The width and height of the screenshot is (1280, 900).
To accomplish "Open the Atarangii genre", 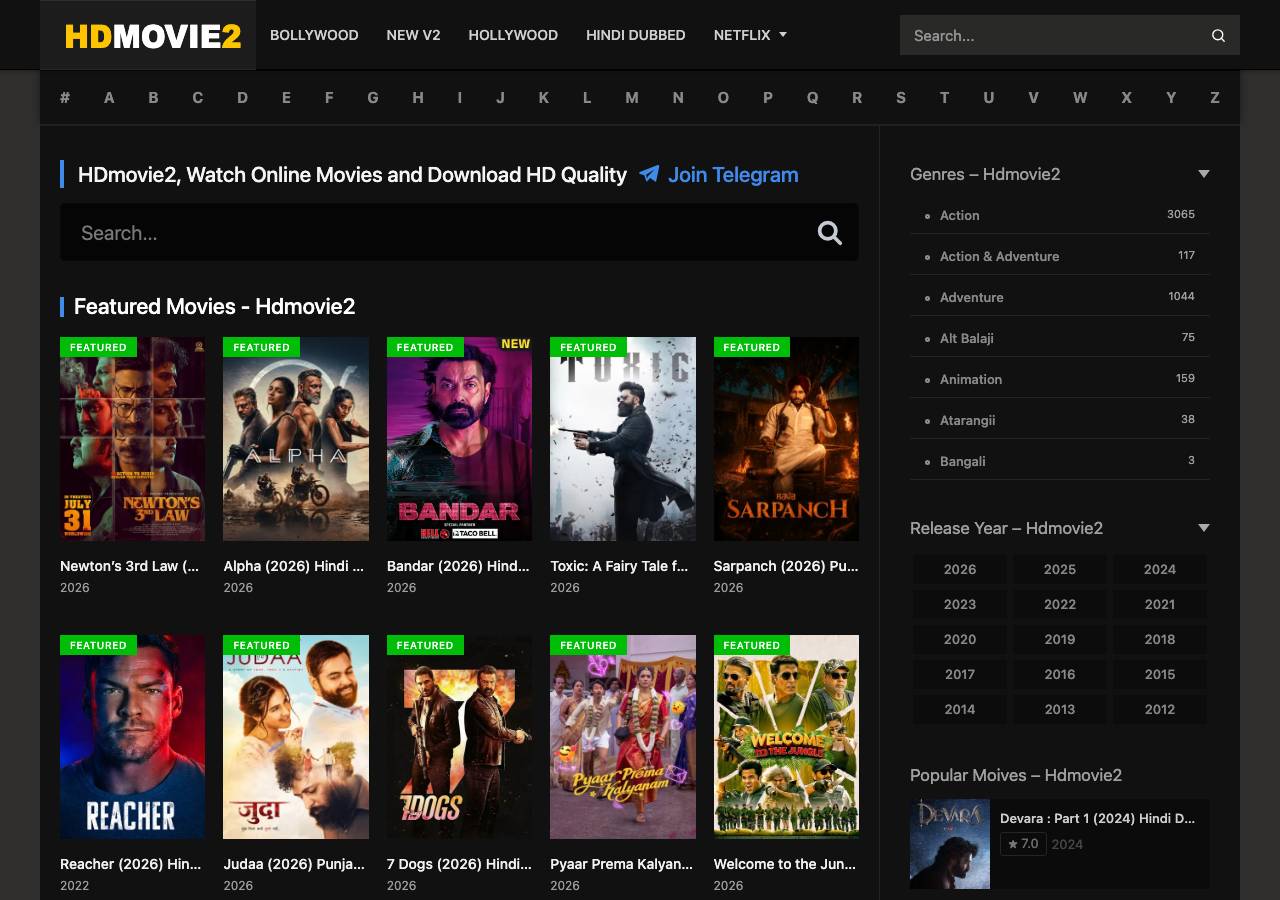I will click(968, 420).
